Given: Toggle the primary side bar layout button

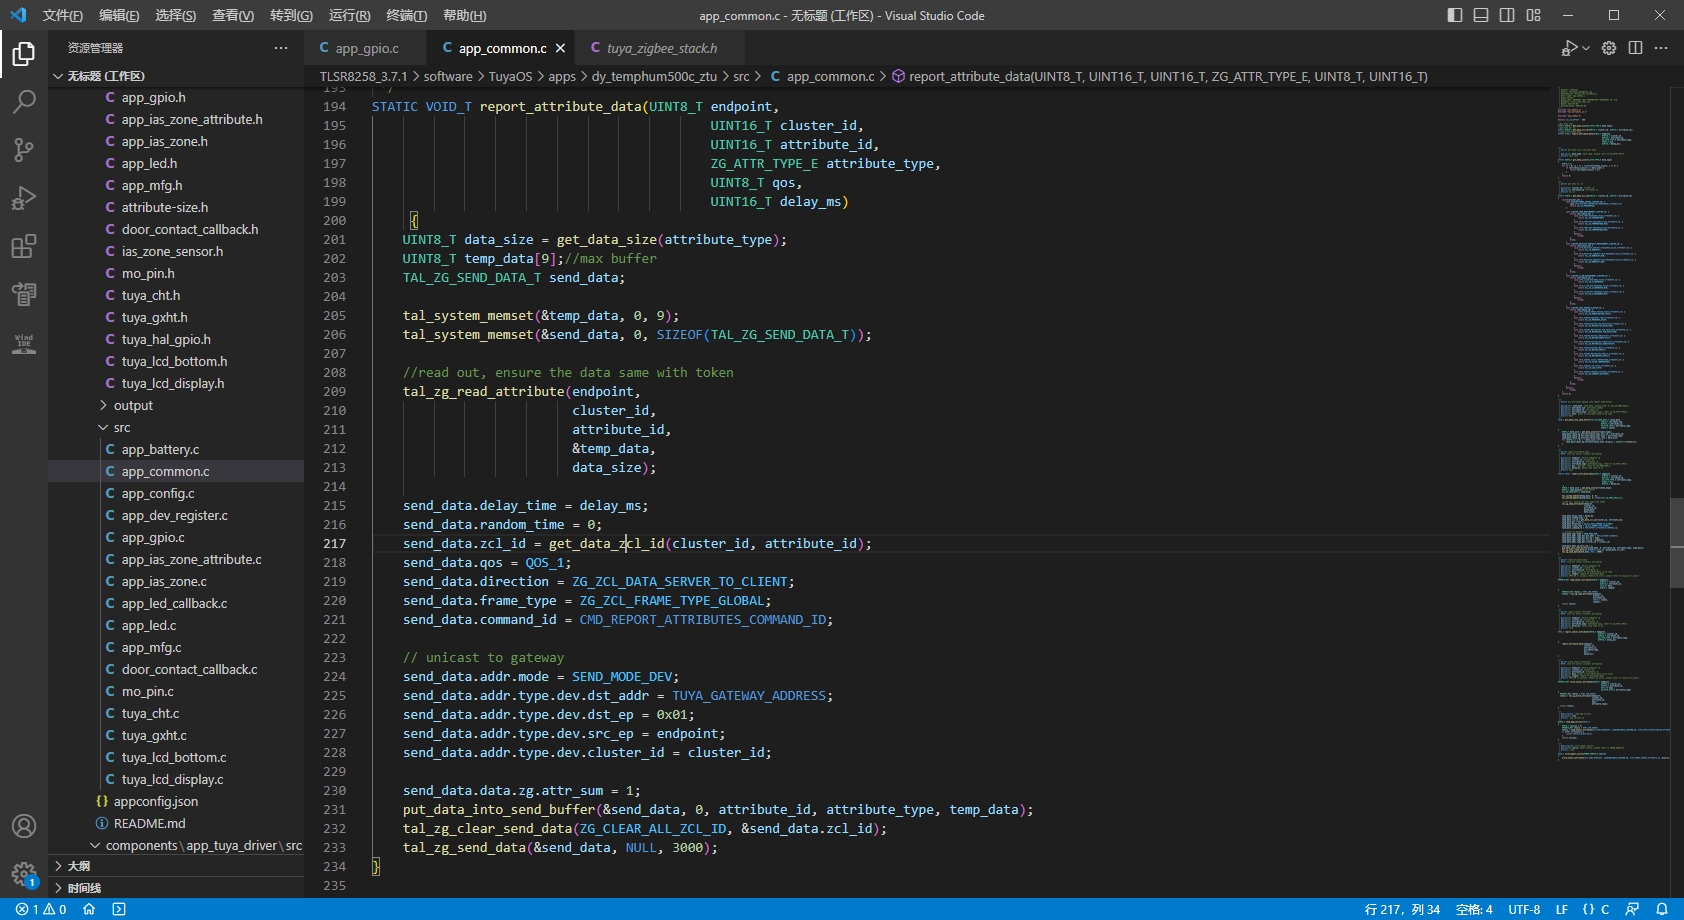Looking at the screenshot, I should coord(1455,15).
